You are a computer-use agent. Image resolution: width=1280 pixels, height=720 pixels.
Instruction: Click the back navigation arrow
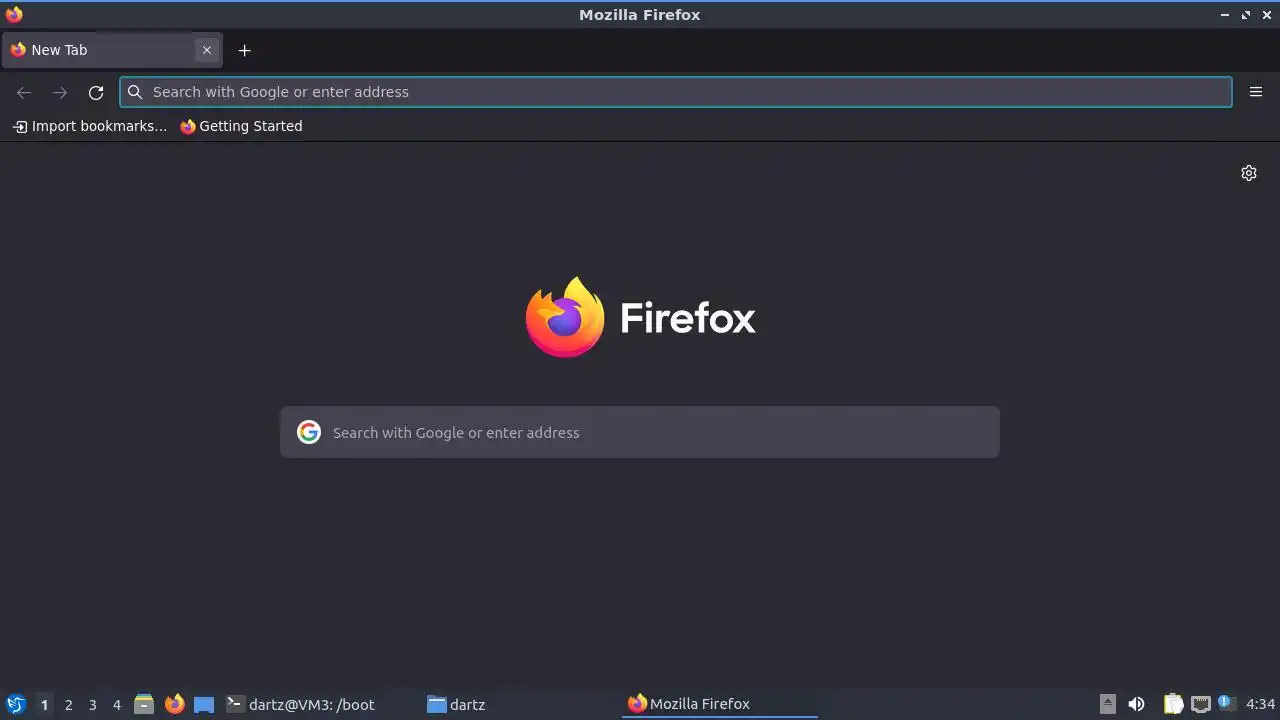[x=24, y=92]
